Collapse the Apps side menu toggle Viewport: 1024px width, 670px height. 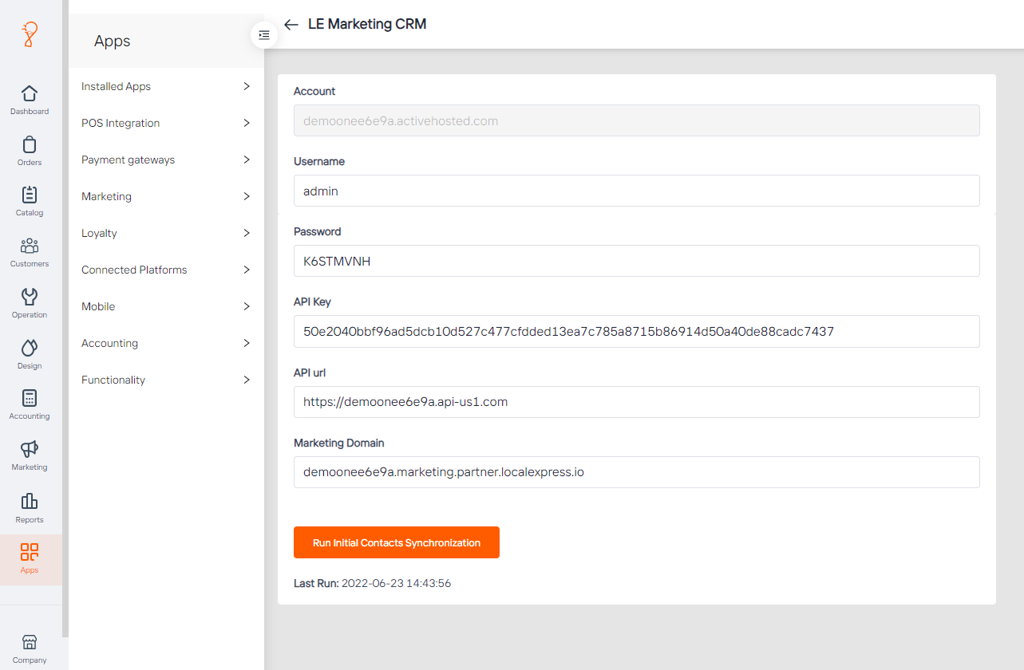click(264, 35)
